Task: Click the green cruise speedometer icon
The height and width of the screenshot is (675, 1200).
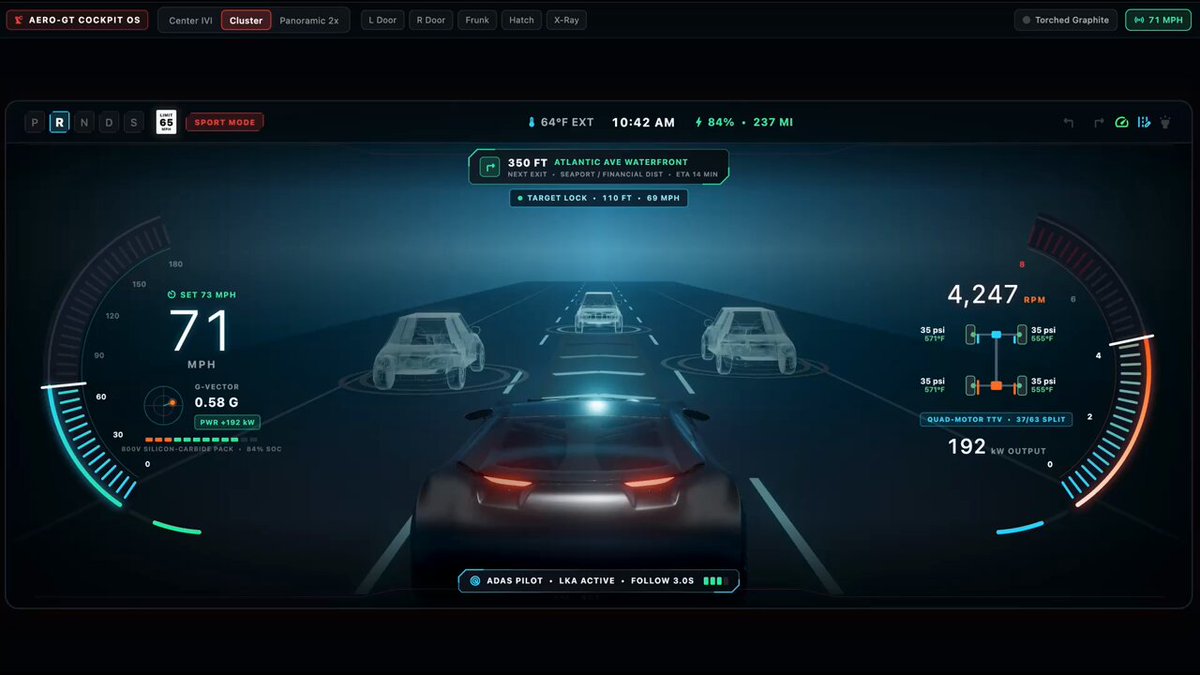Action: click(1121, 123)
